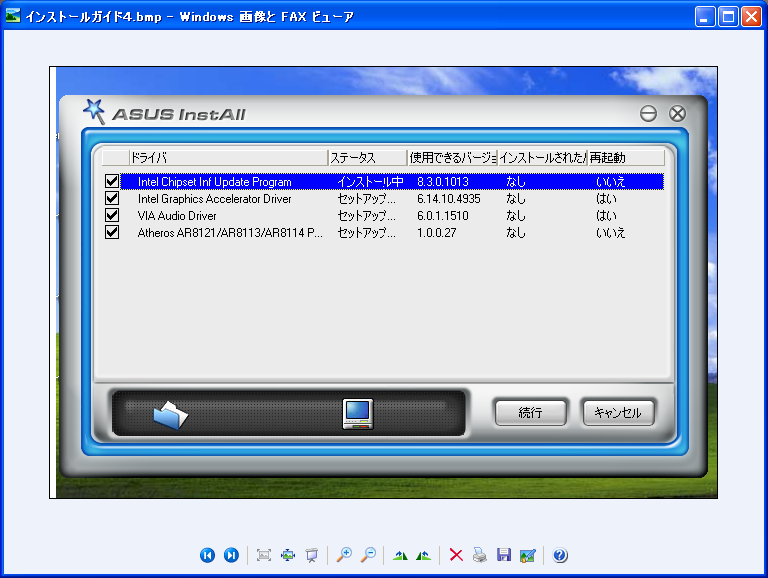Minimize the ASUS InstAll dialog
The height and width of the screenshot is (578, 768).
(648, 114)
